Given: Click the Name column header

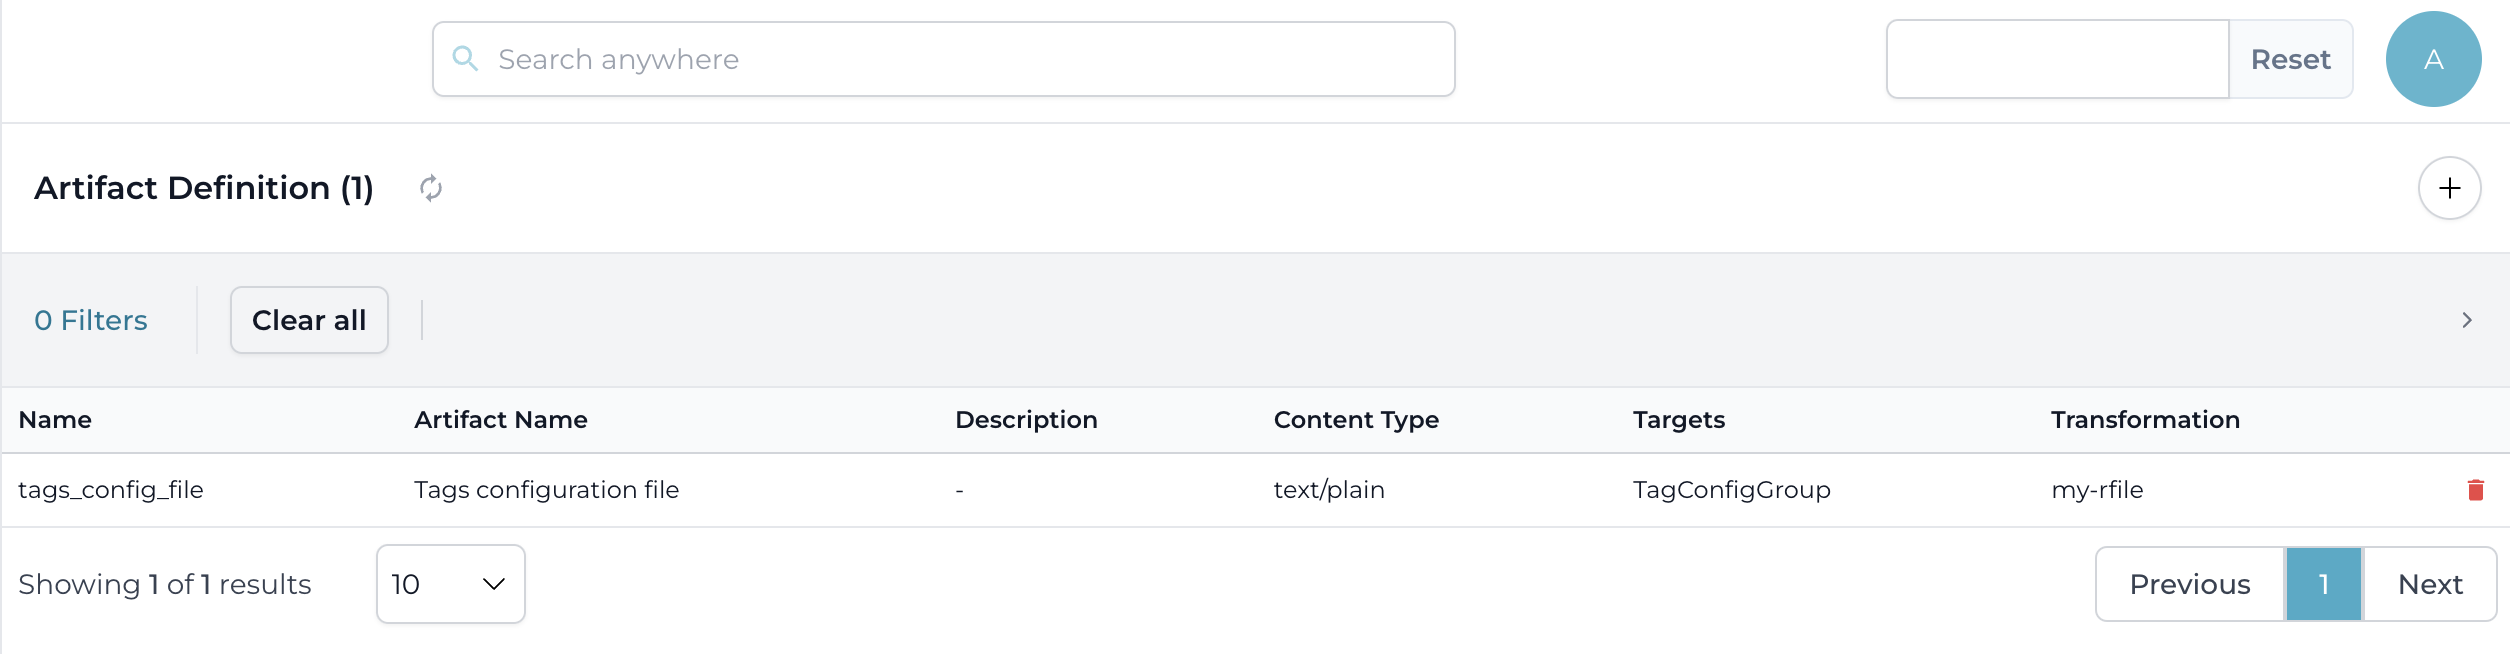Looking at the screenshot, I should 55,420.
